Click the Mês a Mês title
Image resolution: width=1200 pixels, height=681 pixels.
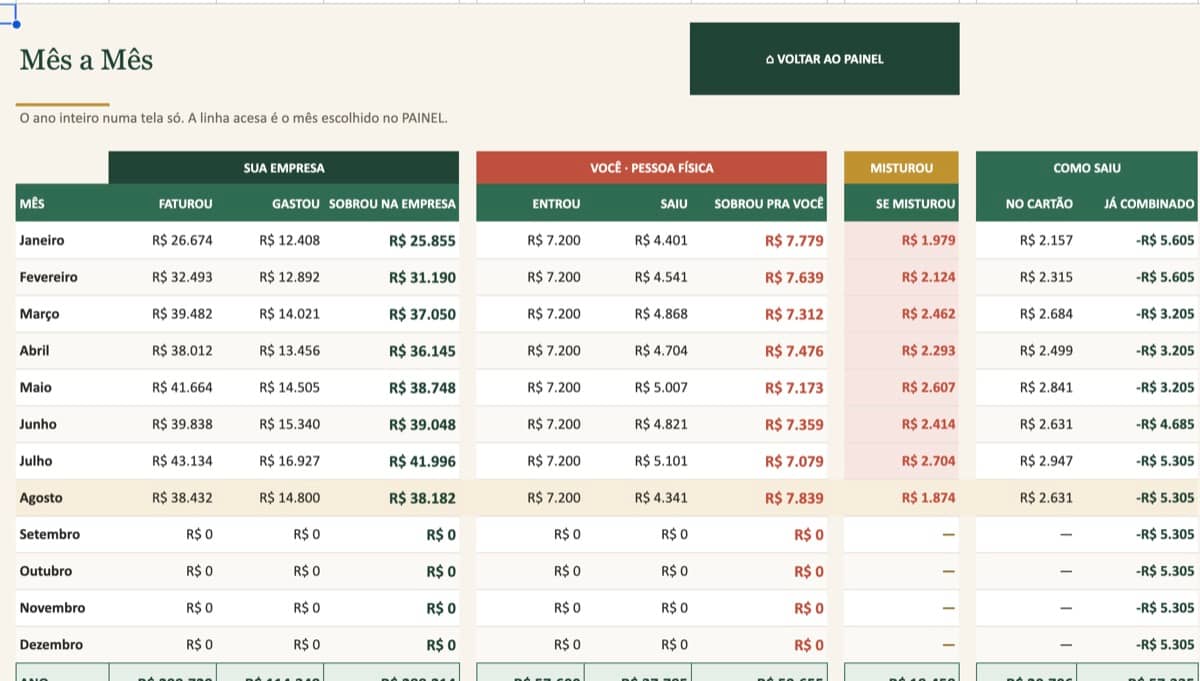86,60
